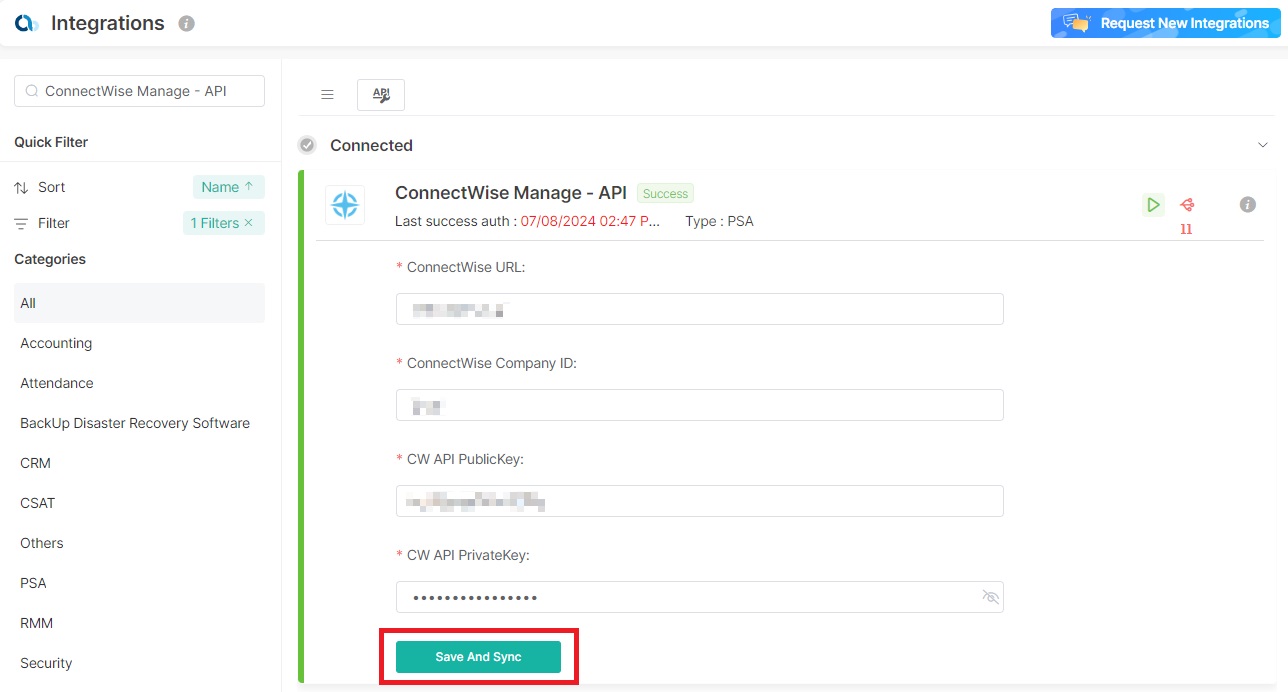Click Request New Integrations button

pos(1165,23)
